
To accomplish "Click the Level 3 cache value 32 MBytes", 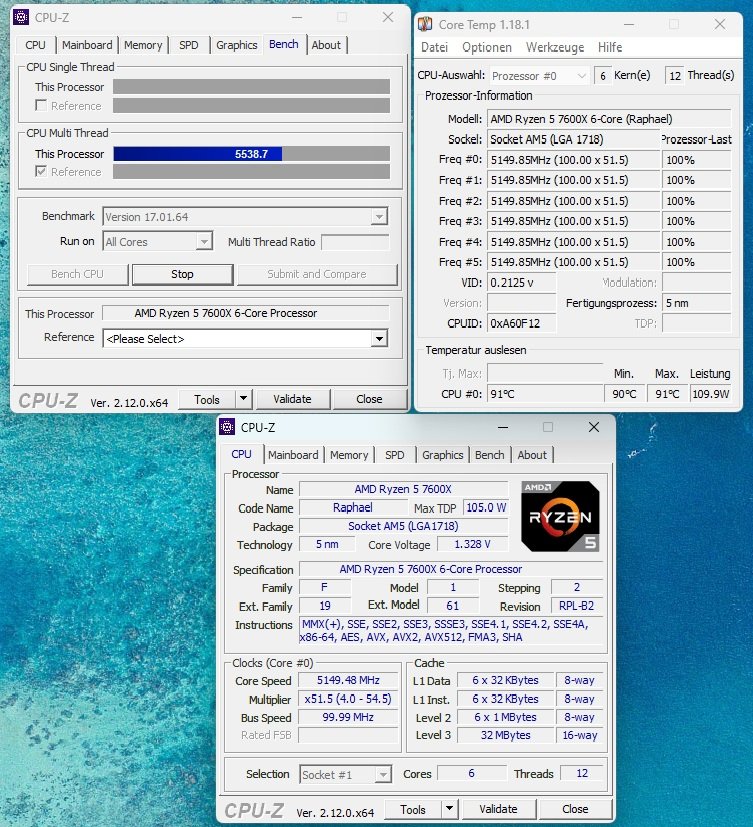I will click(x=505, y=735).
